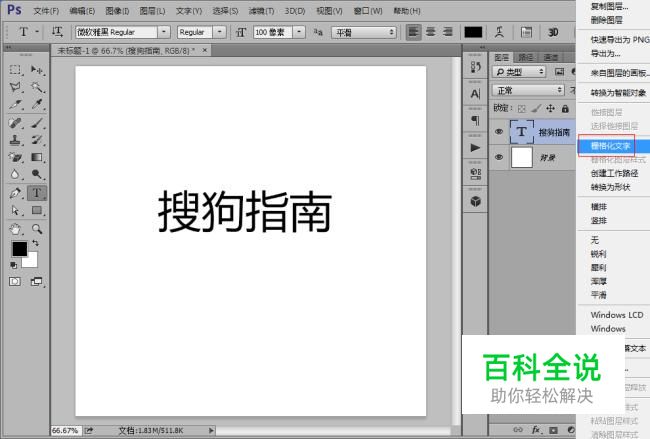Viewport: 650px width, 439px height.
Task: Select the Rectangular Marquee tool
Action: 15,70
